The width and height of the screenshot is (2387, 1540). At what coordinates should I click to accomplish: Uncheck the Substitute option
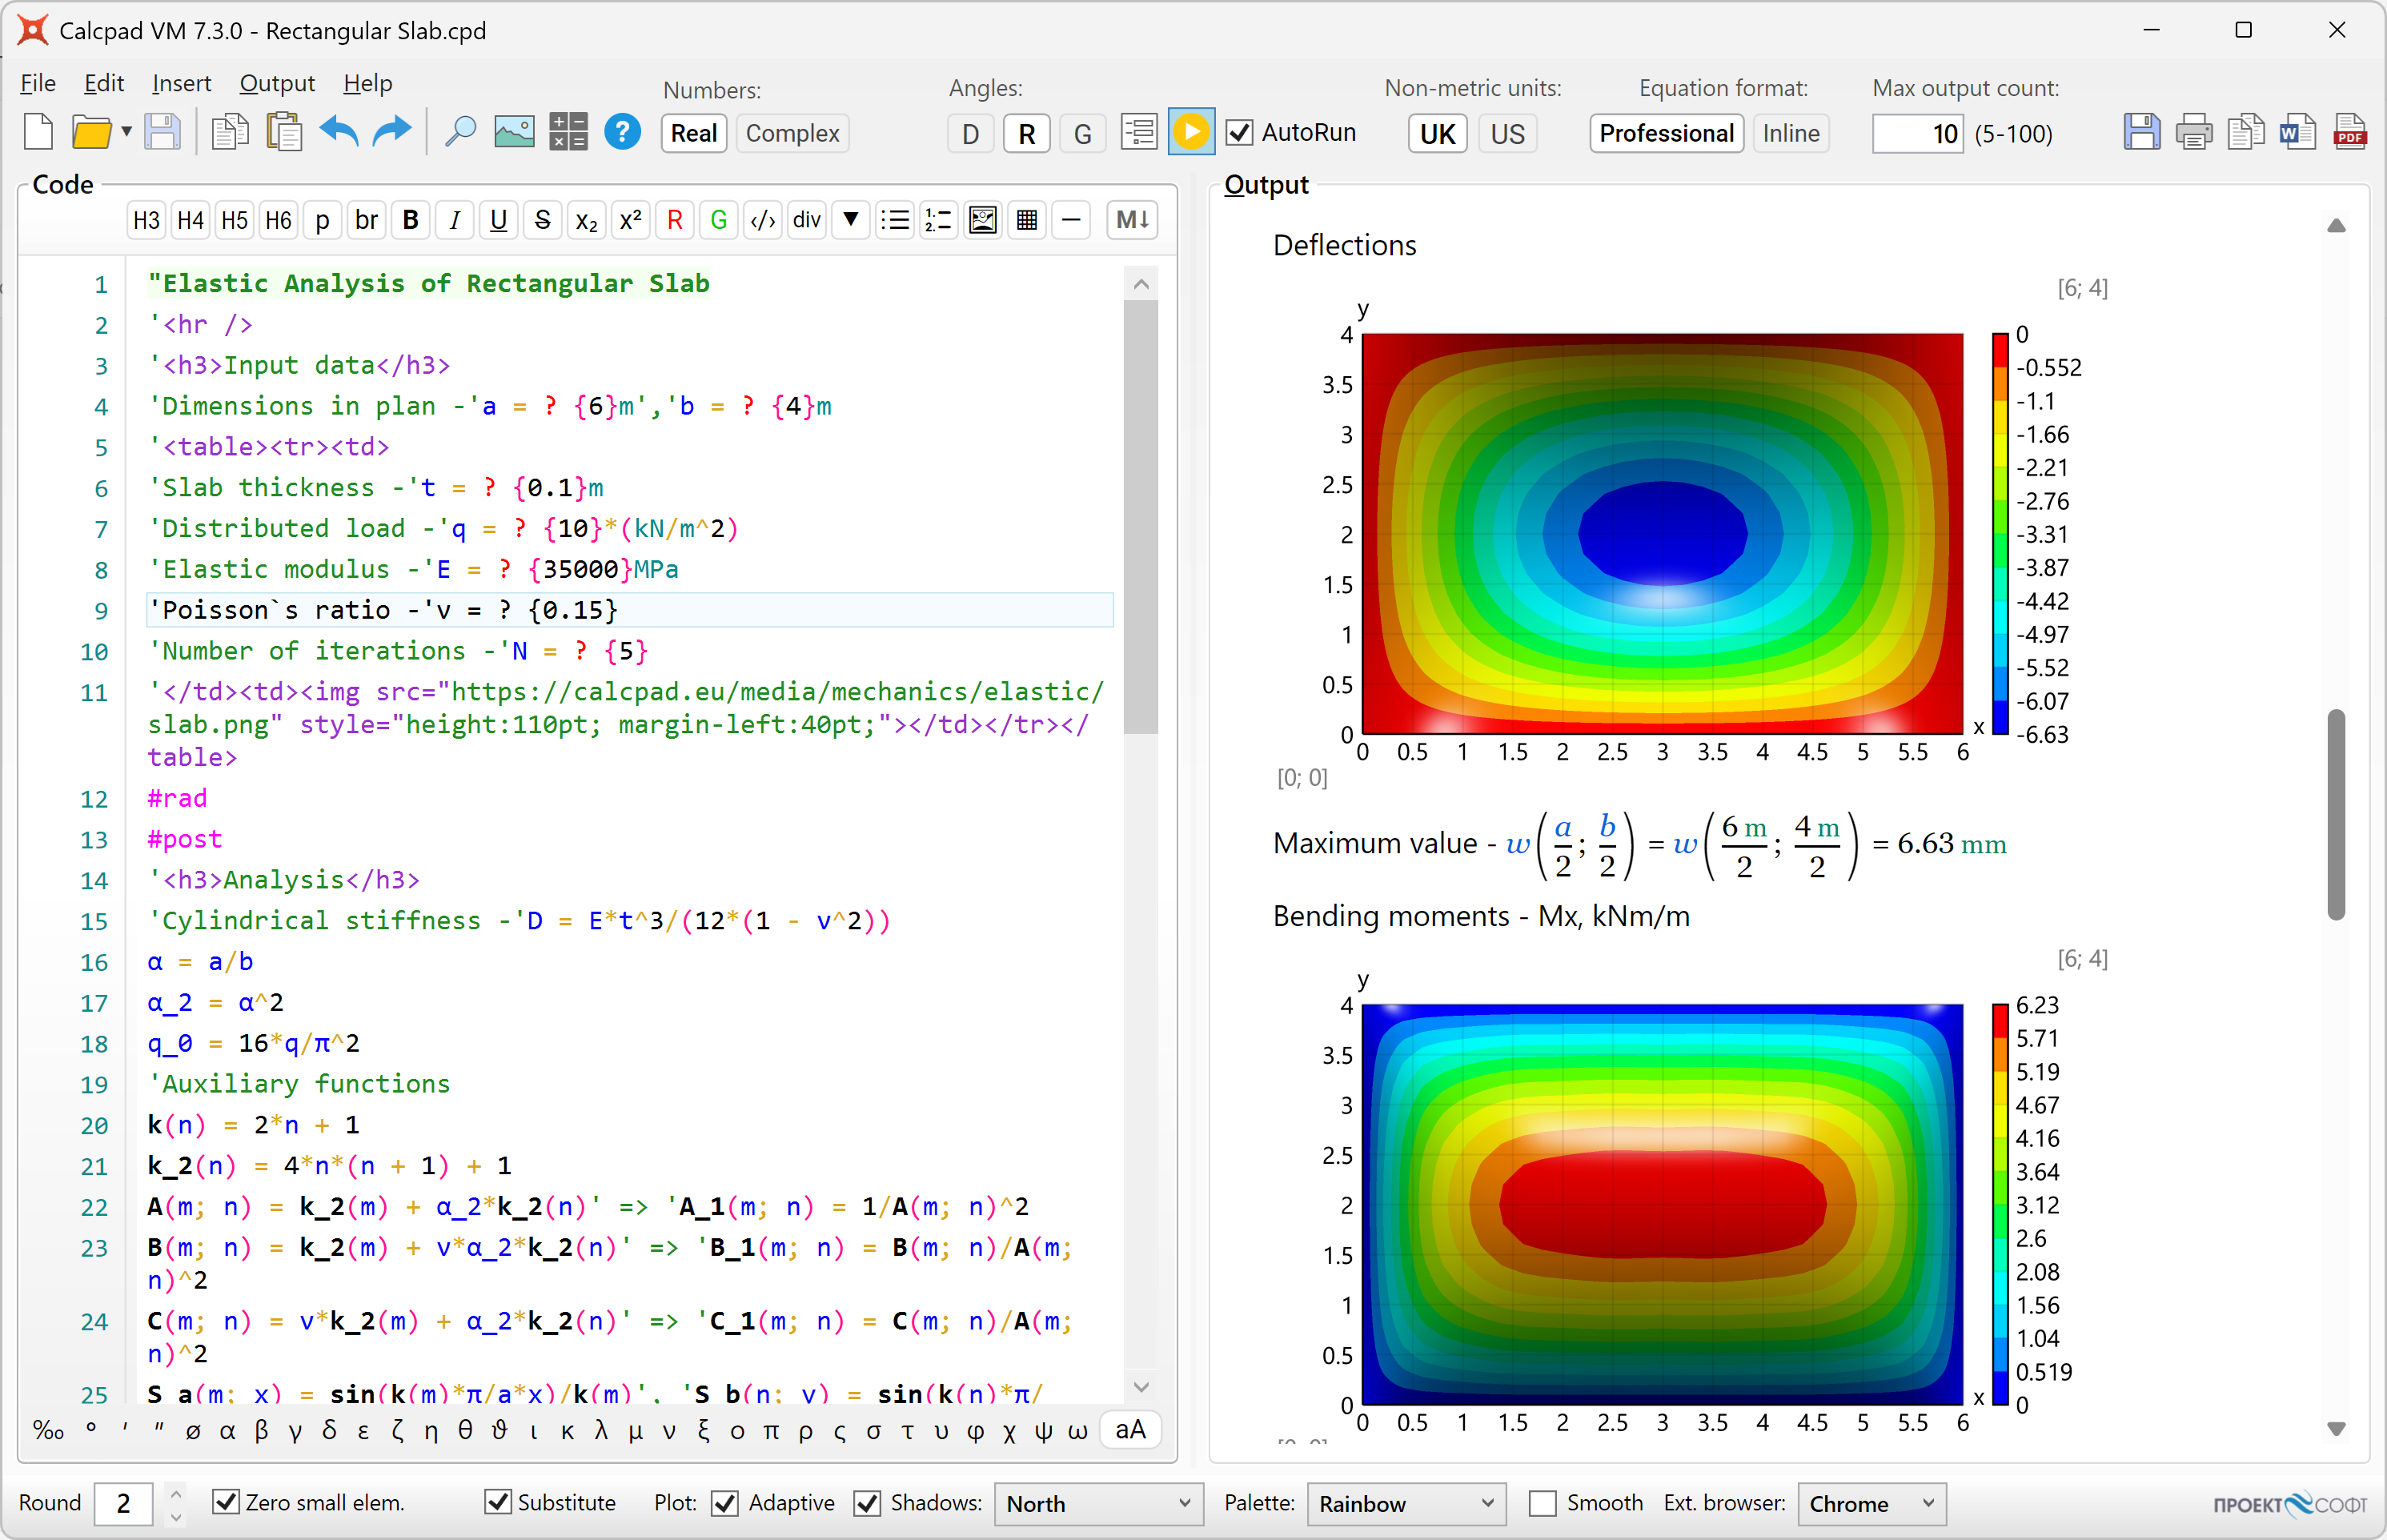pos(498,1503)
